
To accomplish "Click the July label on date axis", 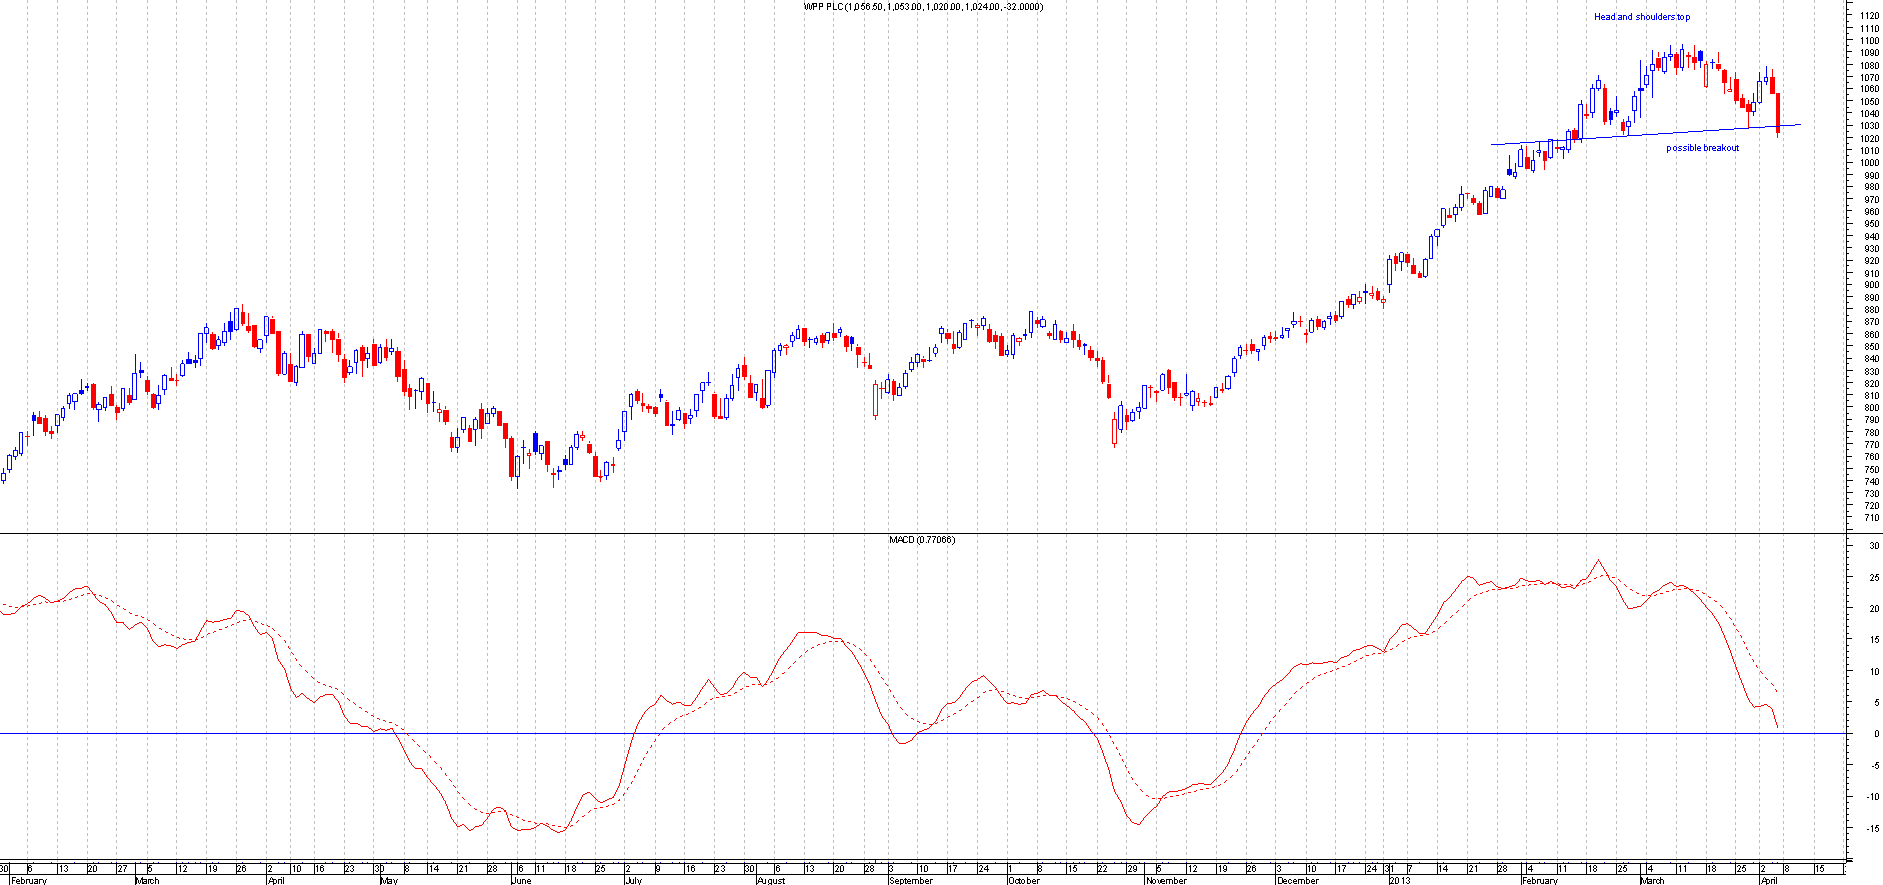I will [633, 881].
